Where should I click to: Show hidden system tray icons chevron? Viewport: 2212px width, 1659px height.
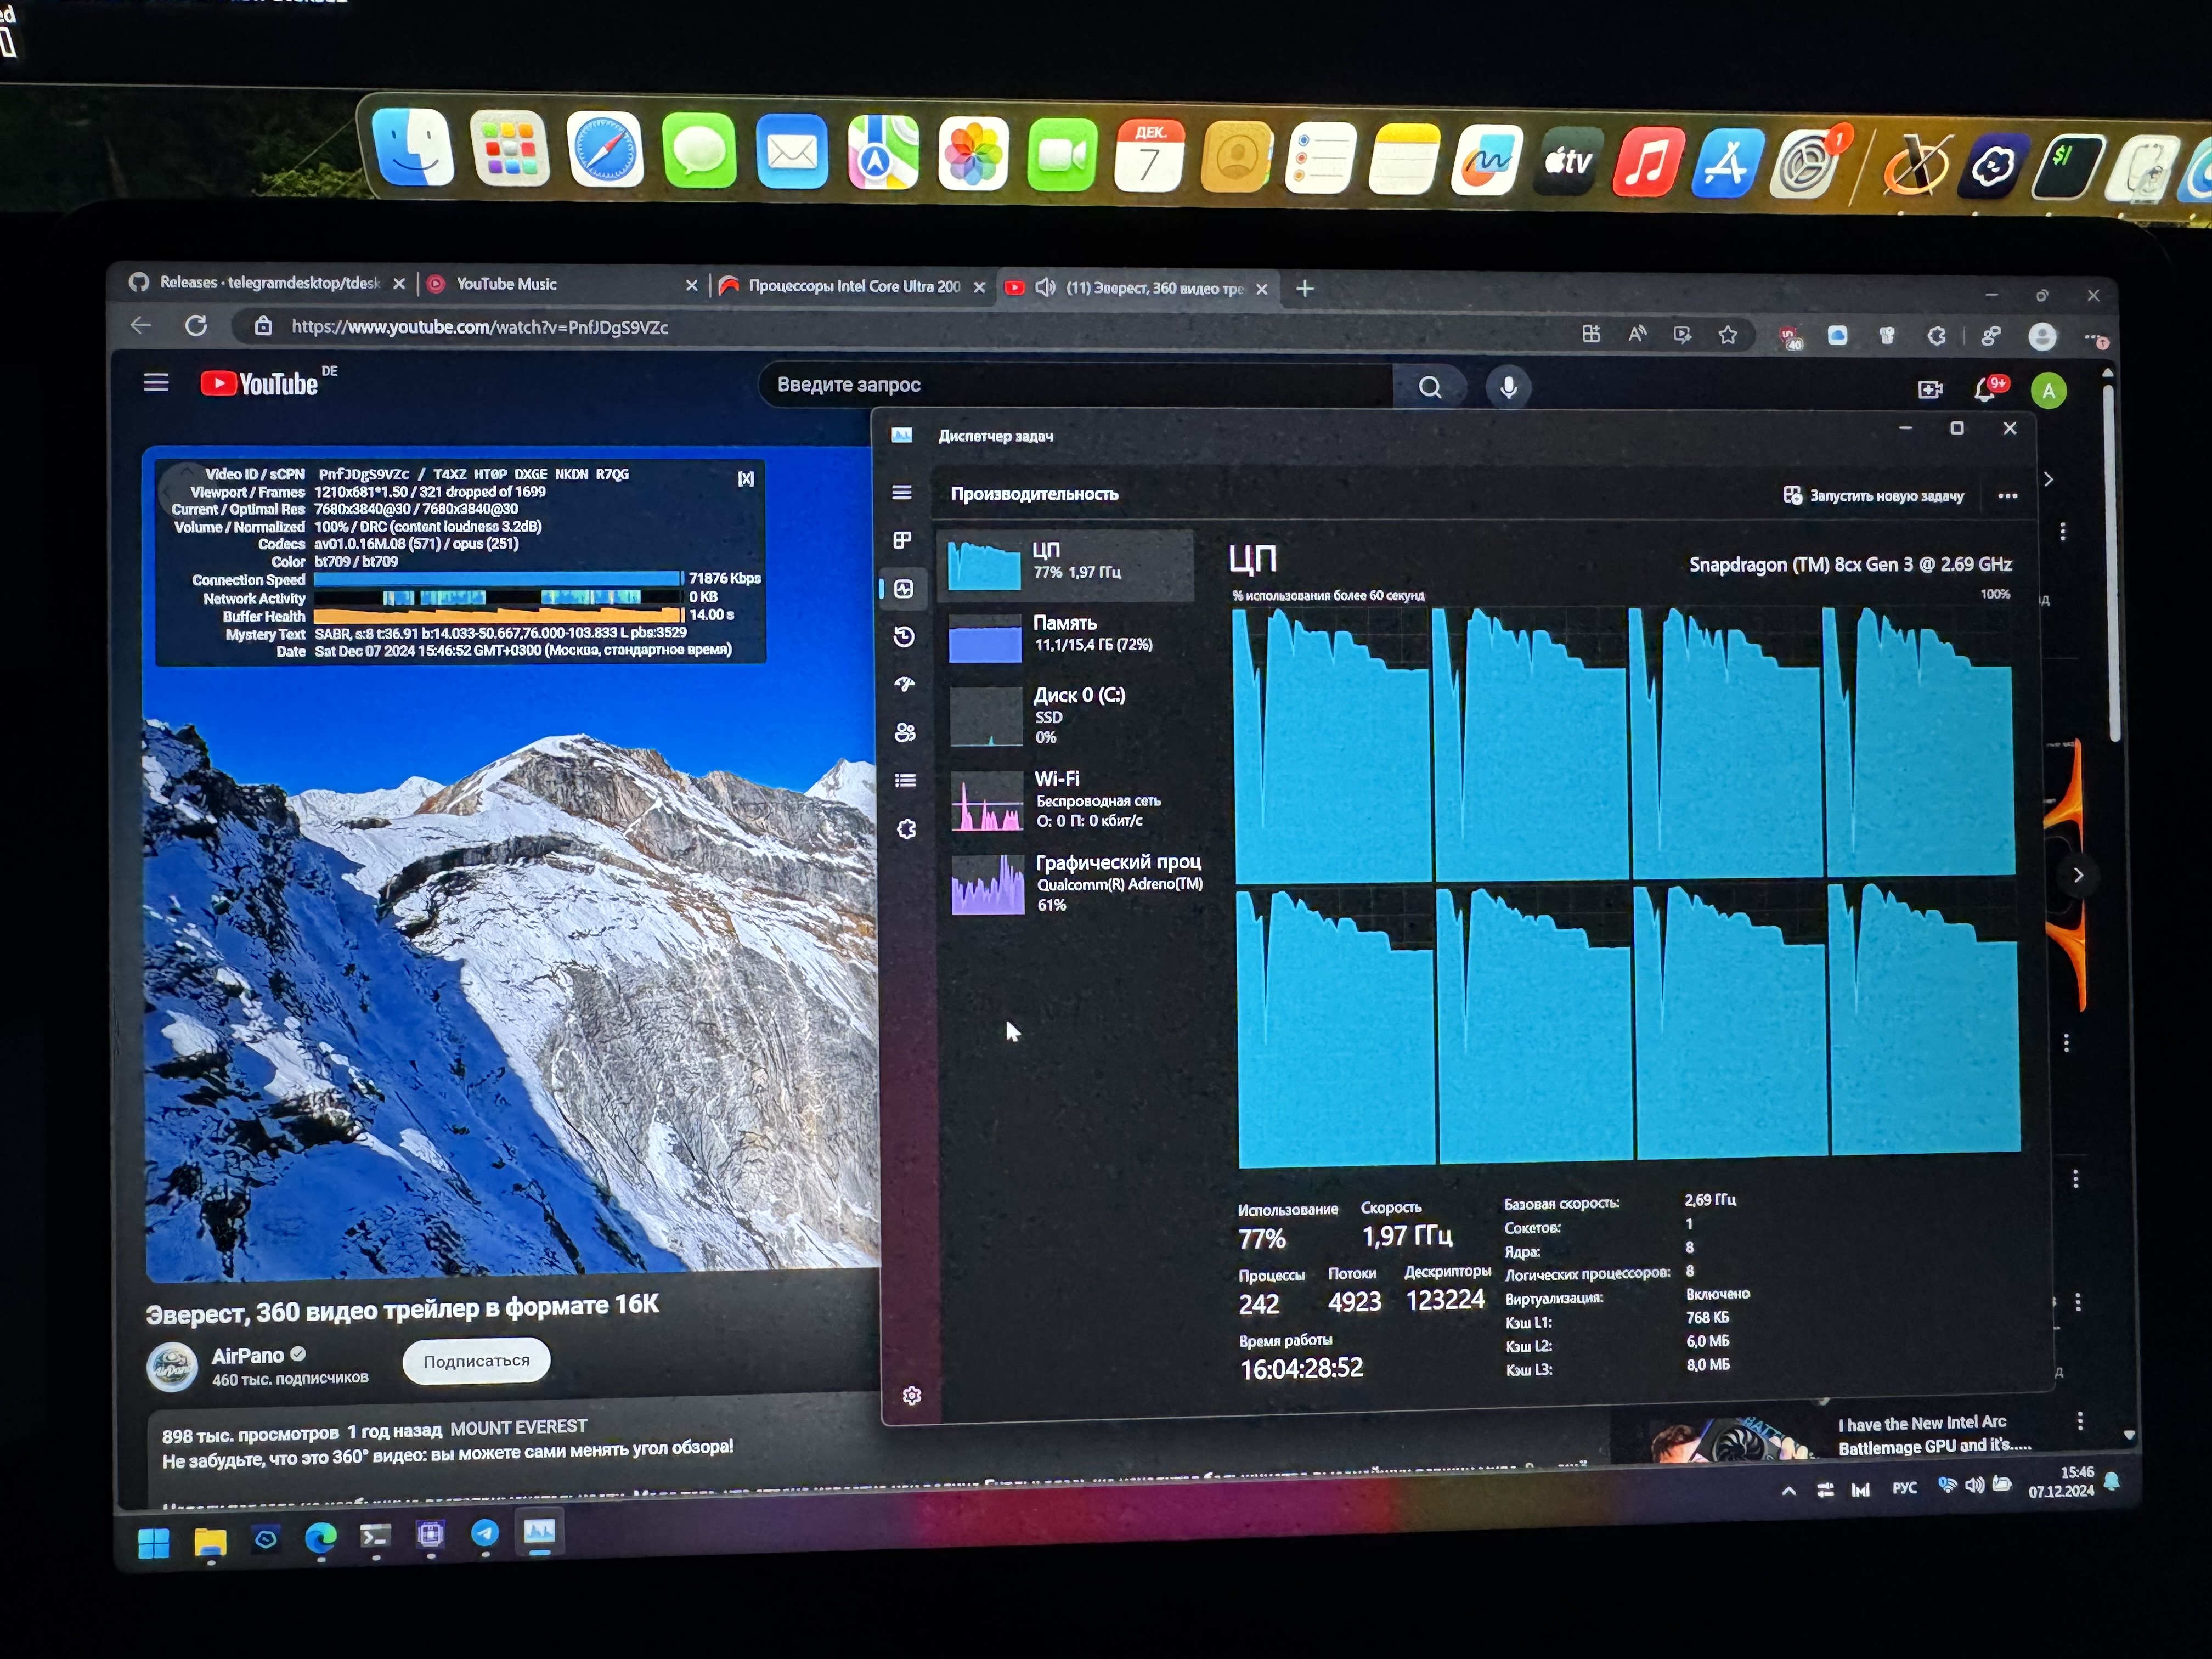[1788, 1491]
